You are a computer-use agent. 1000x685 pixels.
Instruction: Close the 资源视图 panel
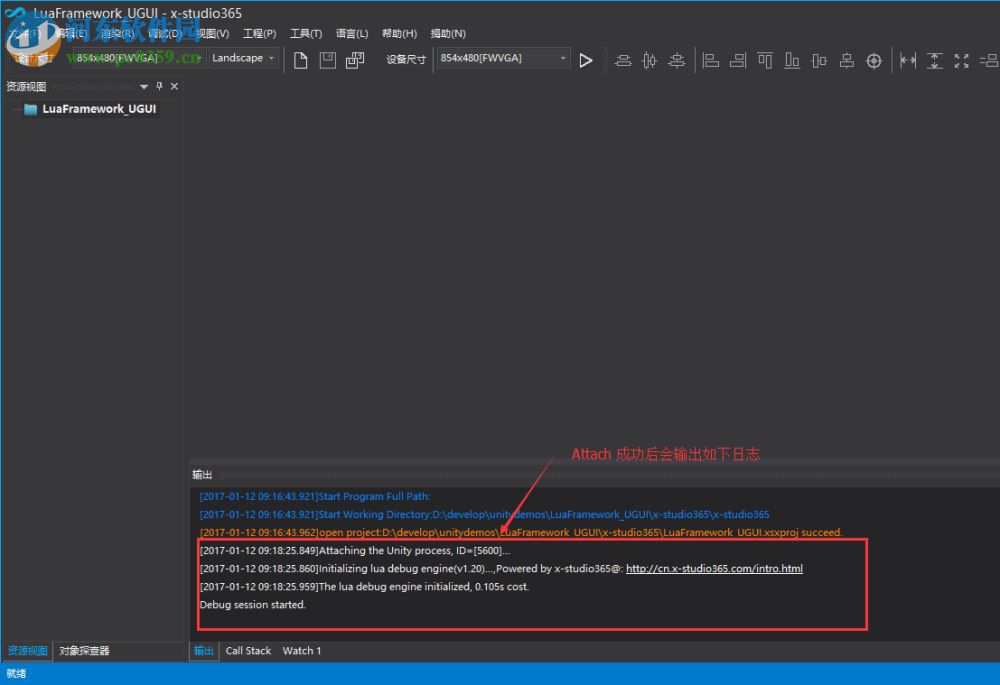tap(174, 87)
